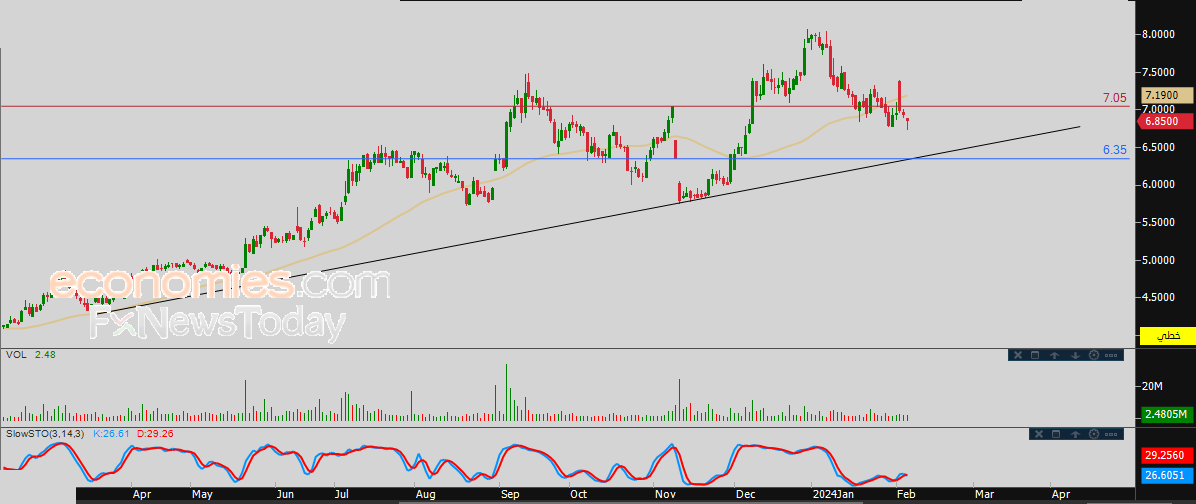Maximize the VOL indicator panel
This screenshot has width=1196, height=504.
pos(1036,355)
